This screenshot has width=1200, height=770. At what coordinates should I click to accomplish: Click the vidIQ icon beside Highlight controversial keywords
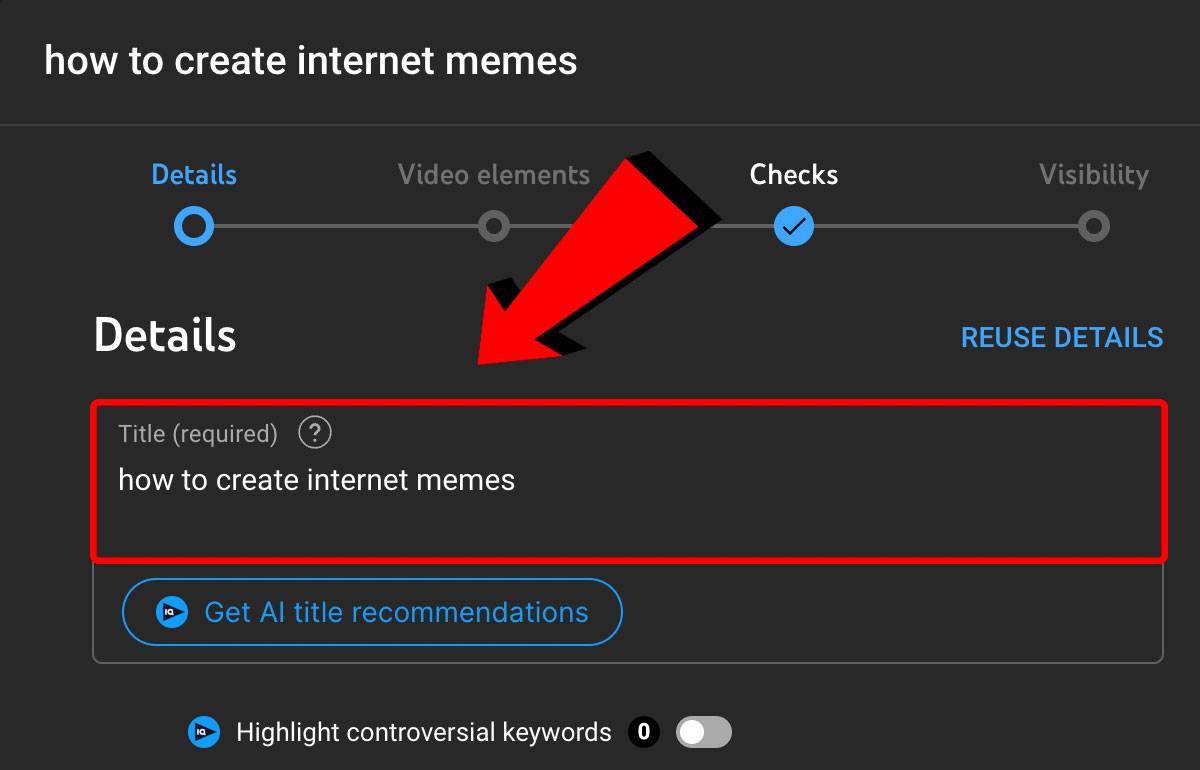click(x=204, y=733)
